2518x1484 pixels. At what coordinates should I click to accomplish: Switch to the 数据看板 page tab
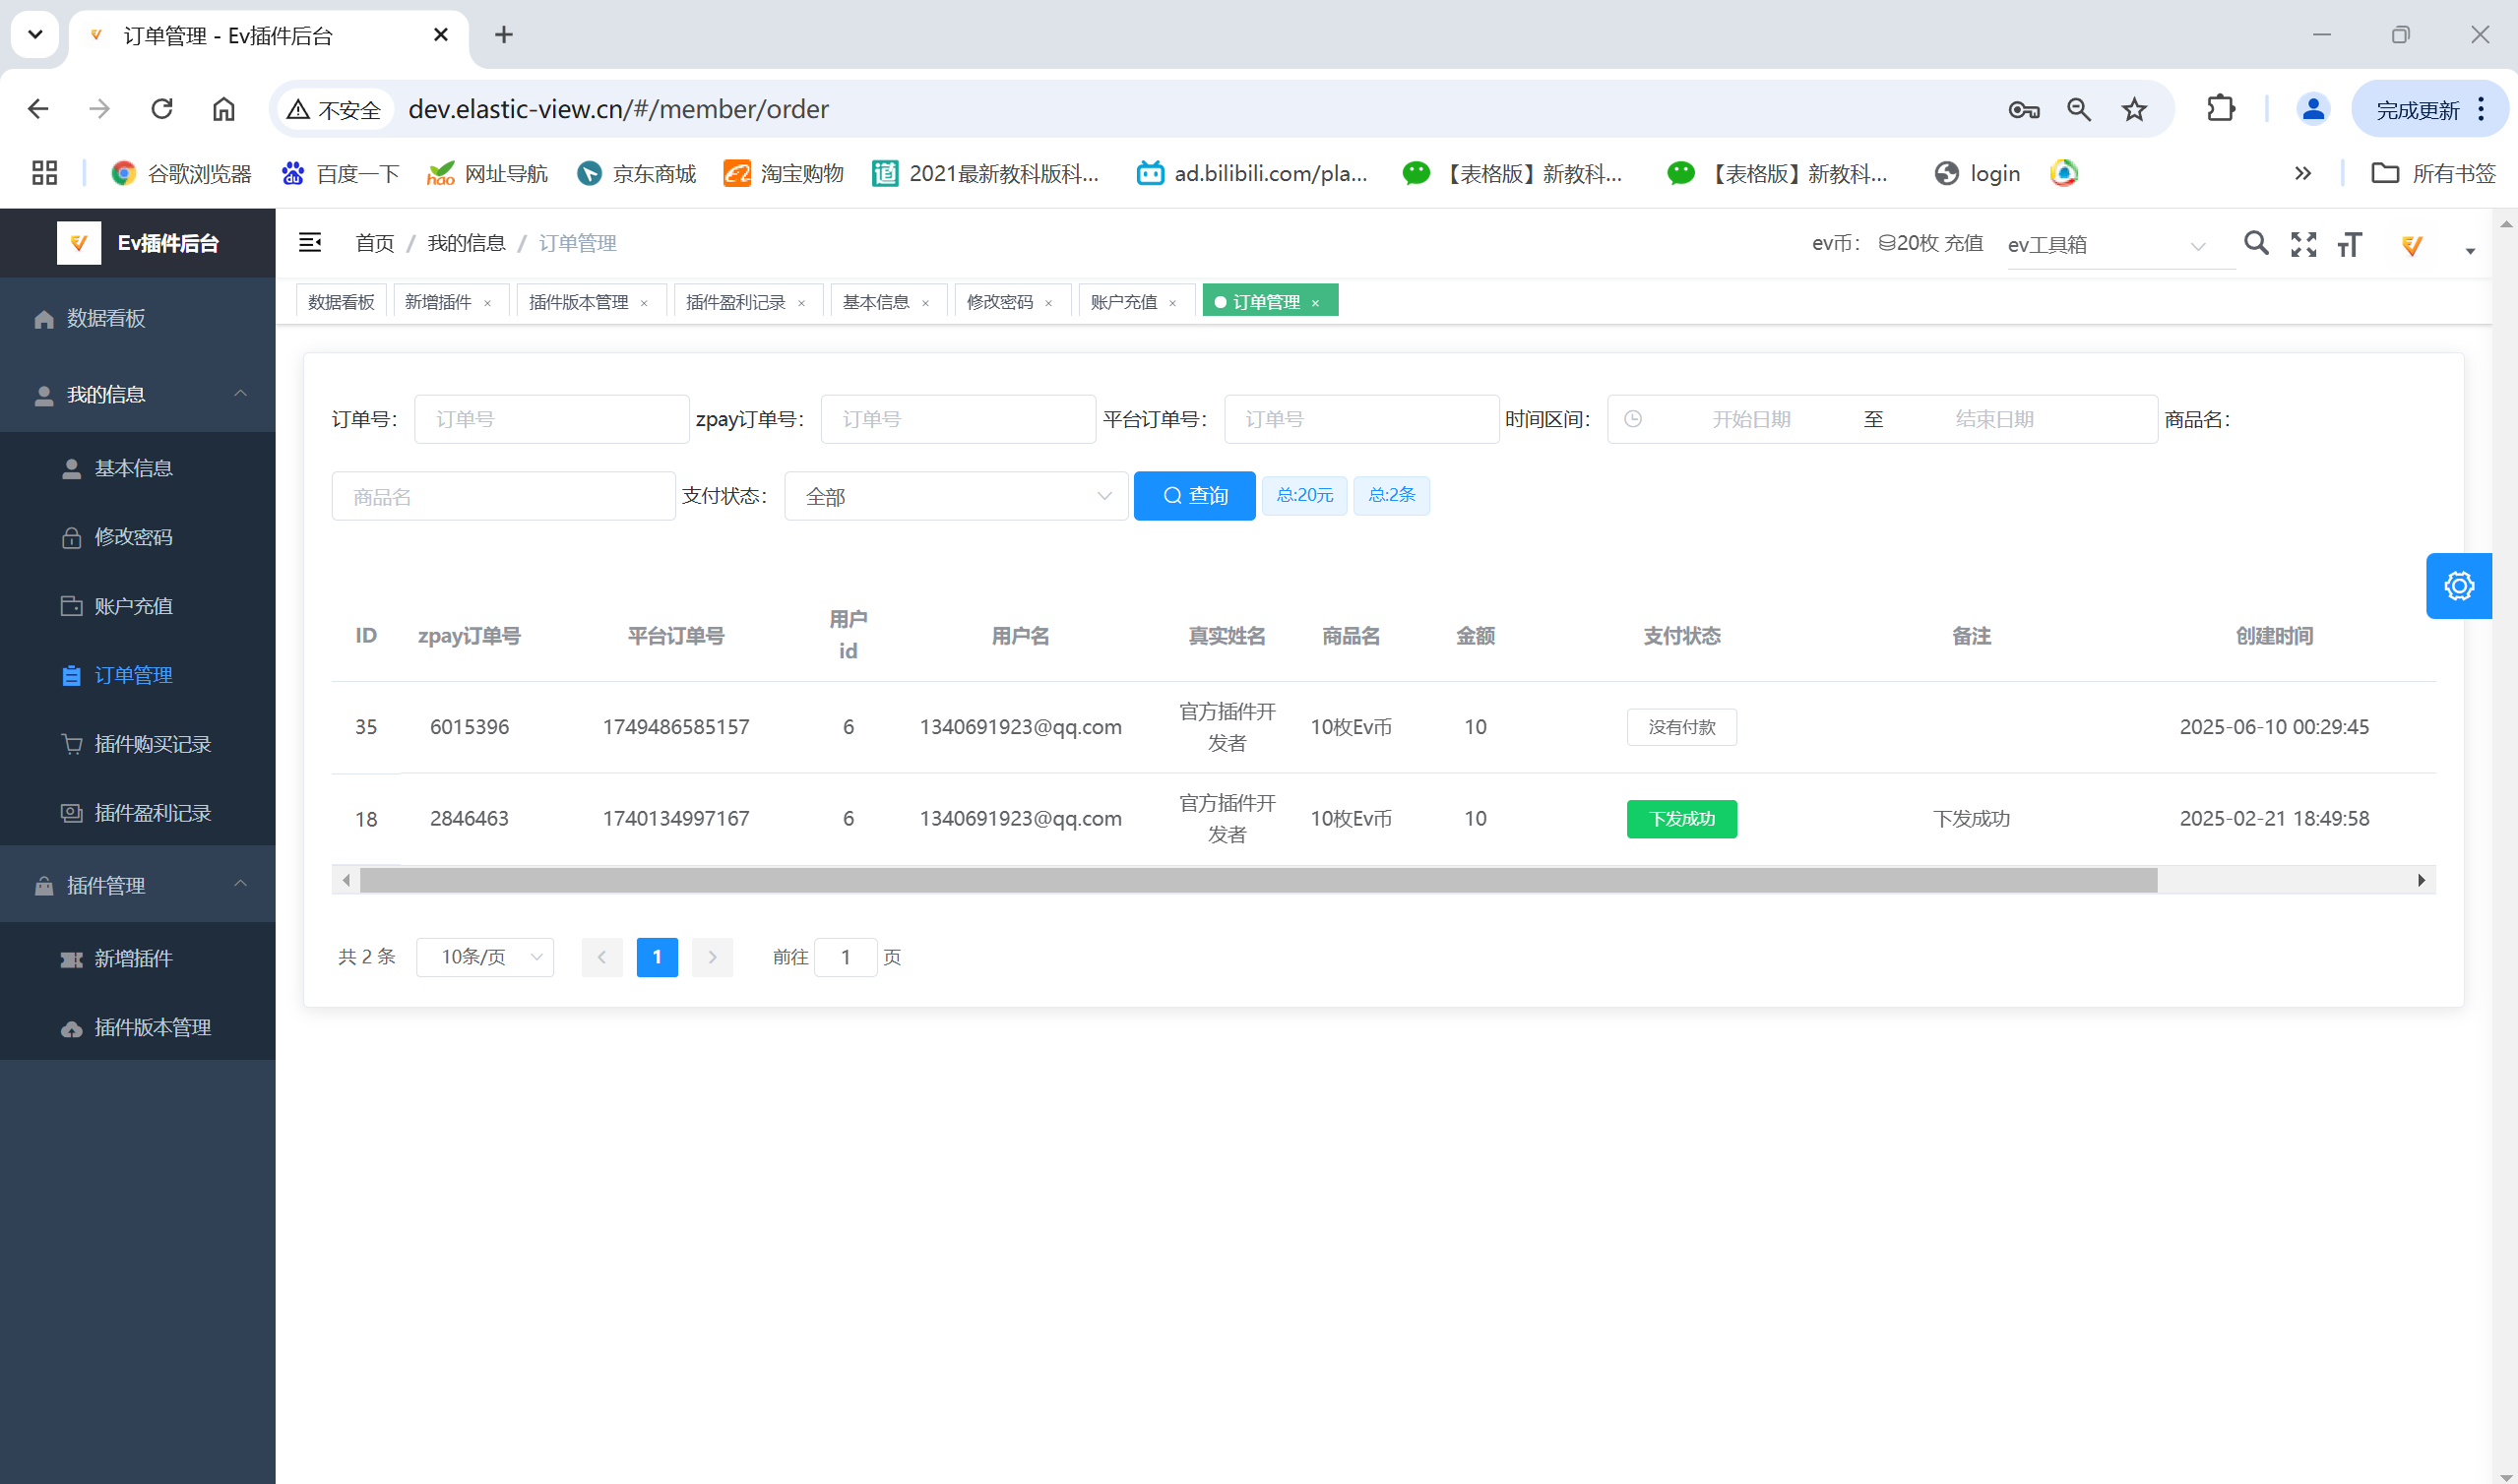point(341,301)
